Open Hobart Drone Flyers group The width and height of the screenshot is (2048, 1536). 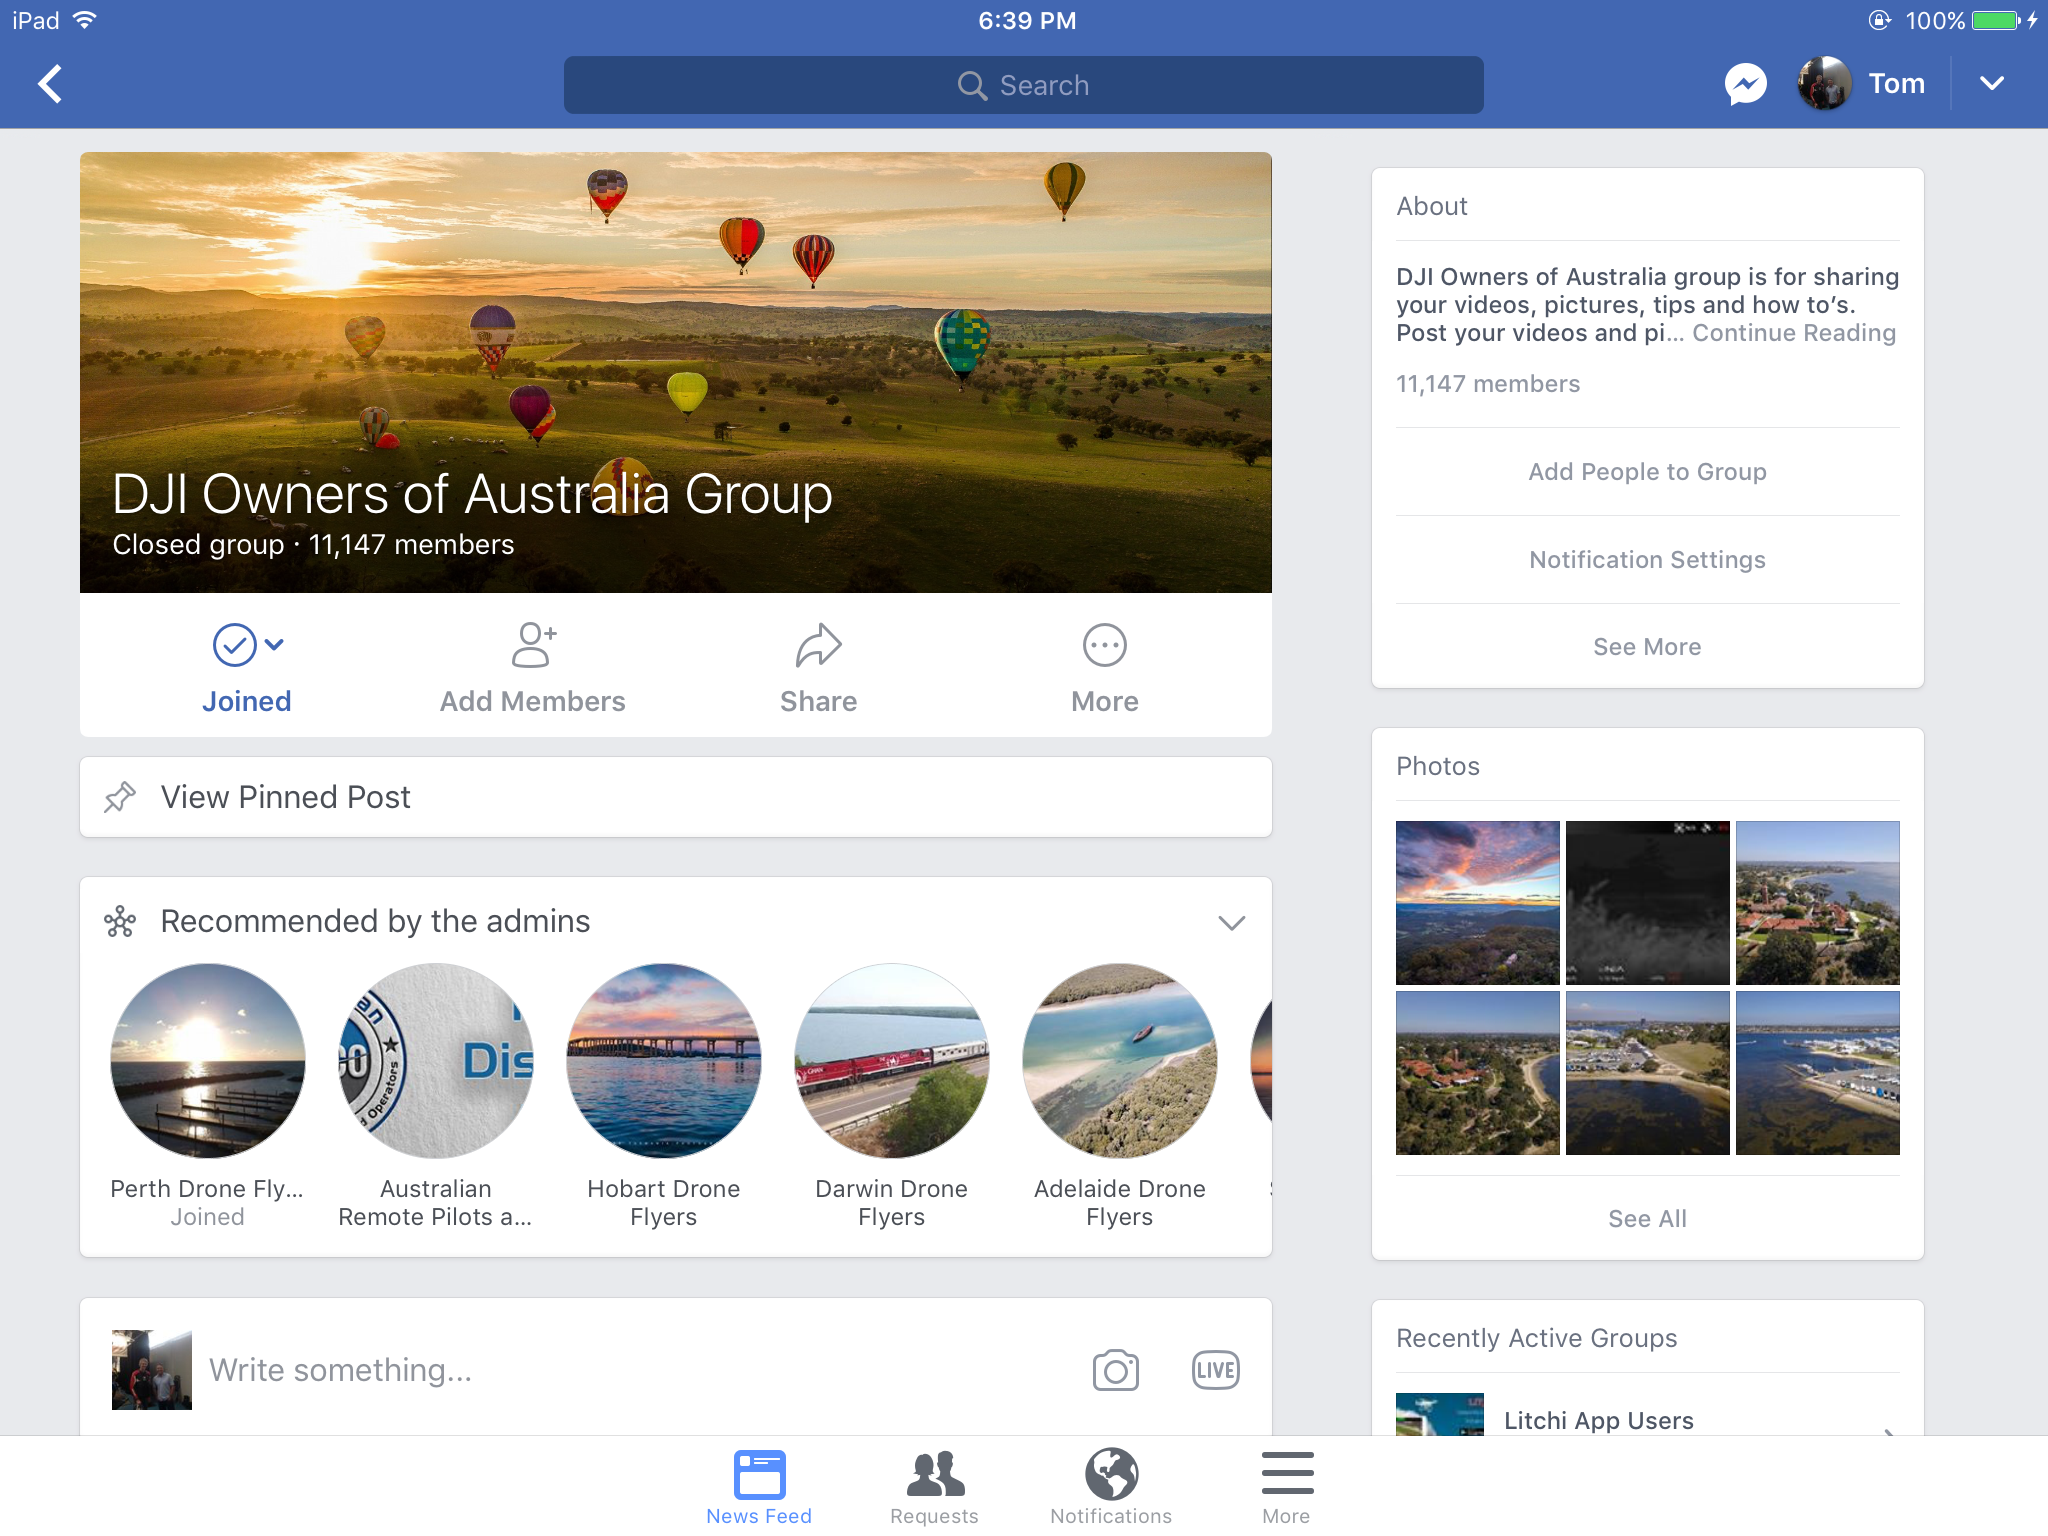(x=663, y=1061)
